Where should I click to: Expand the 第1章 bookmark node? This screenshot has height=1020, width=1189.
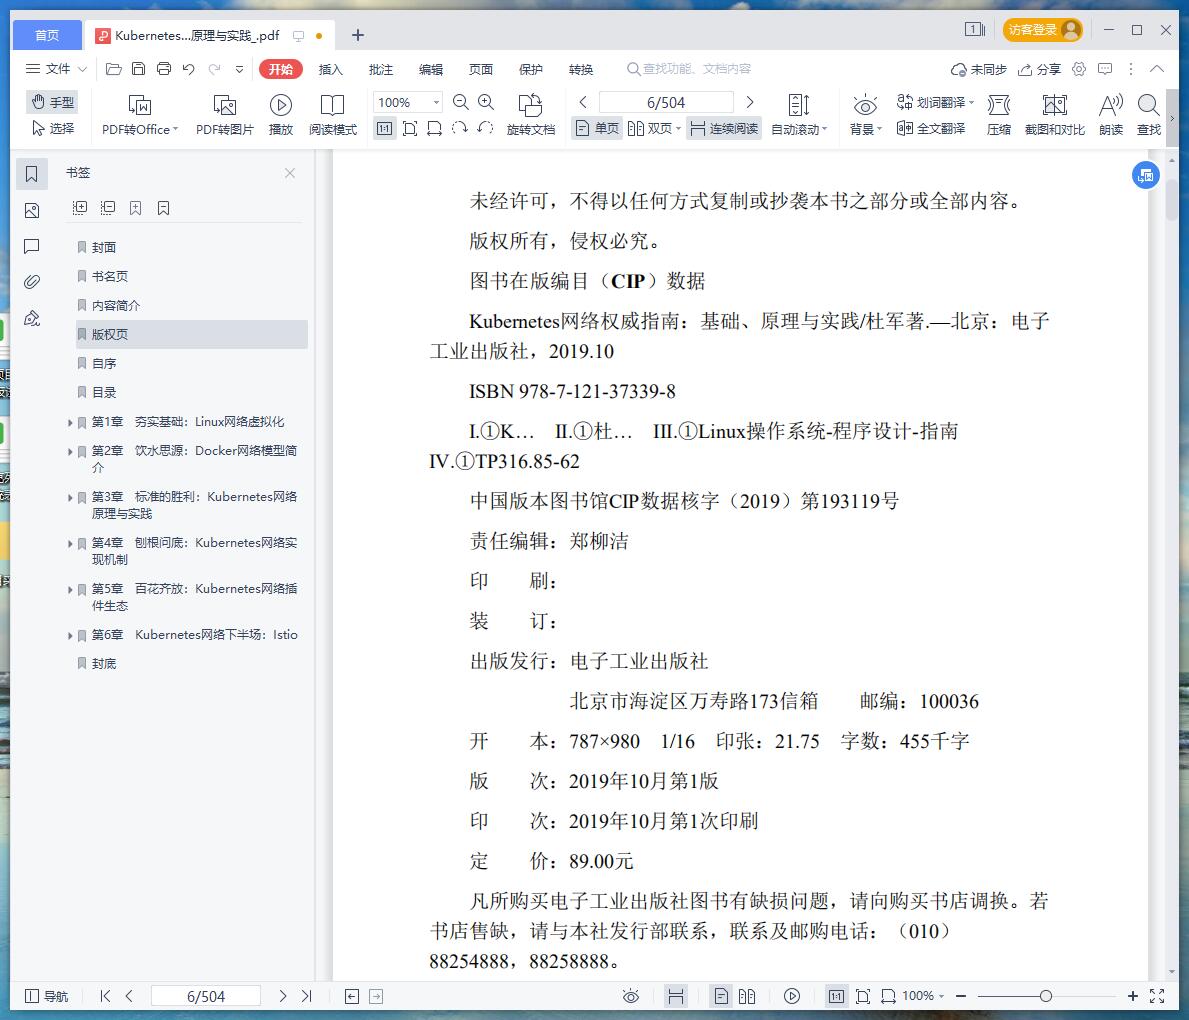pos(70,422)
